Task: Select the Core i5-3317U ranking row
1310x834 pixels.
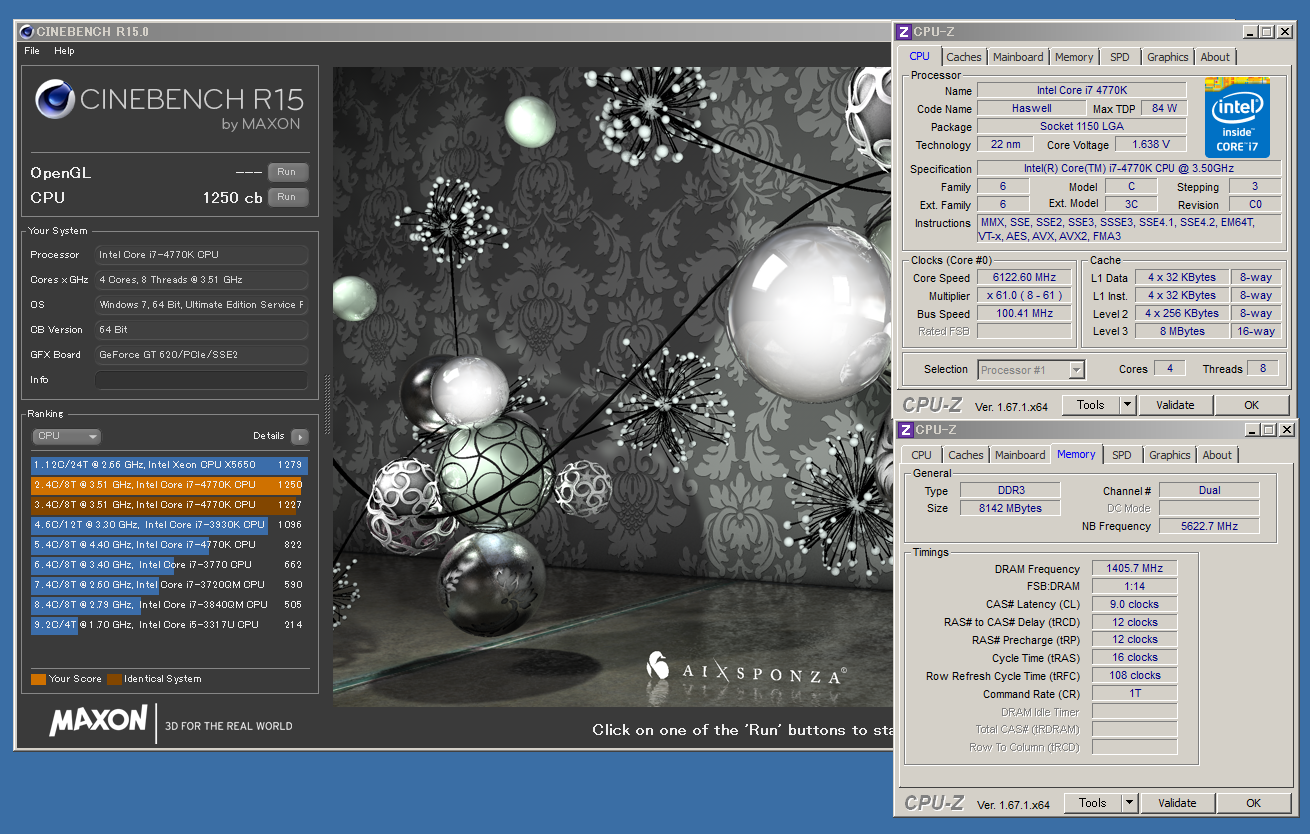Action: click(169, 625)
